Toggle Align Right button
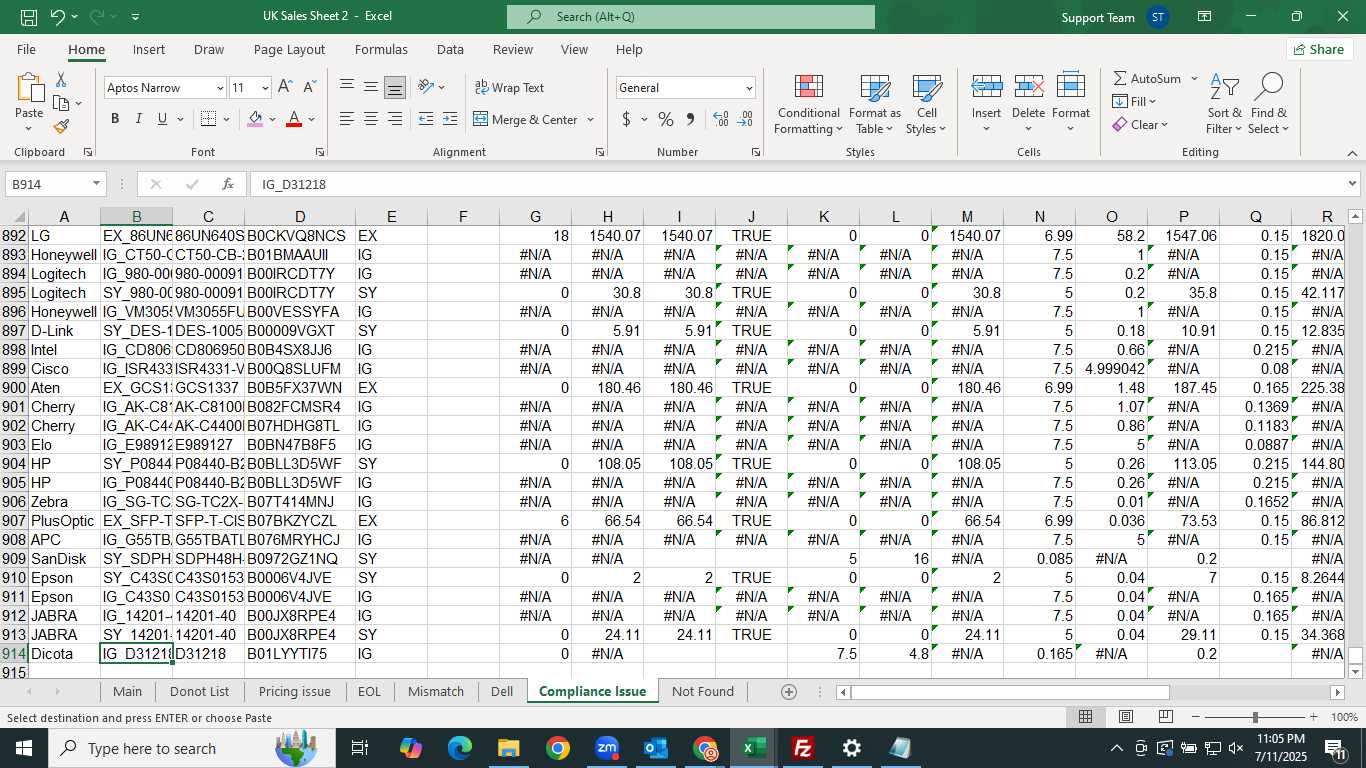Viewport: 1366px width, 768px height. click(395, 119)
